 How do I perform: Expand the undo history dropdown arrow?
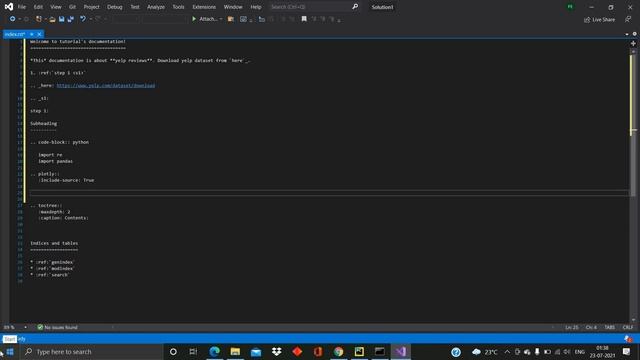91,19
